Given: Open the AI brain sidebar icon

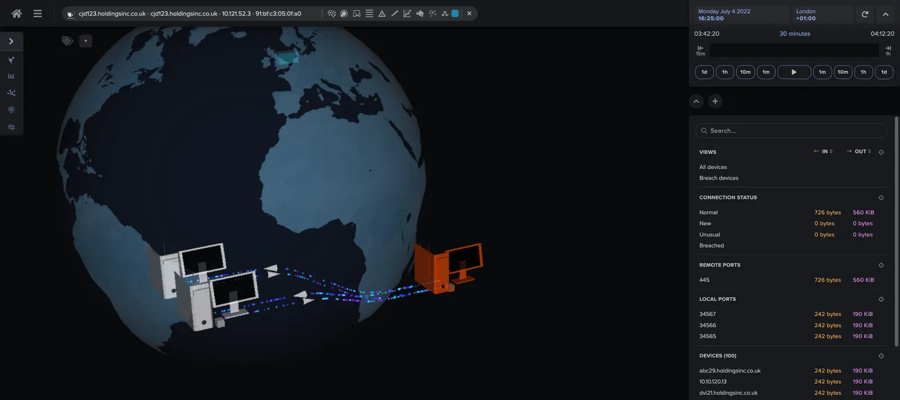Looking at the screenshot, I should tap(11, 127).
